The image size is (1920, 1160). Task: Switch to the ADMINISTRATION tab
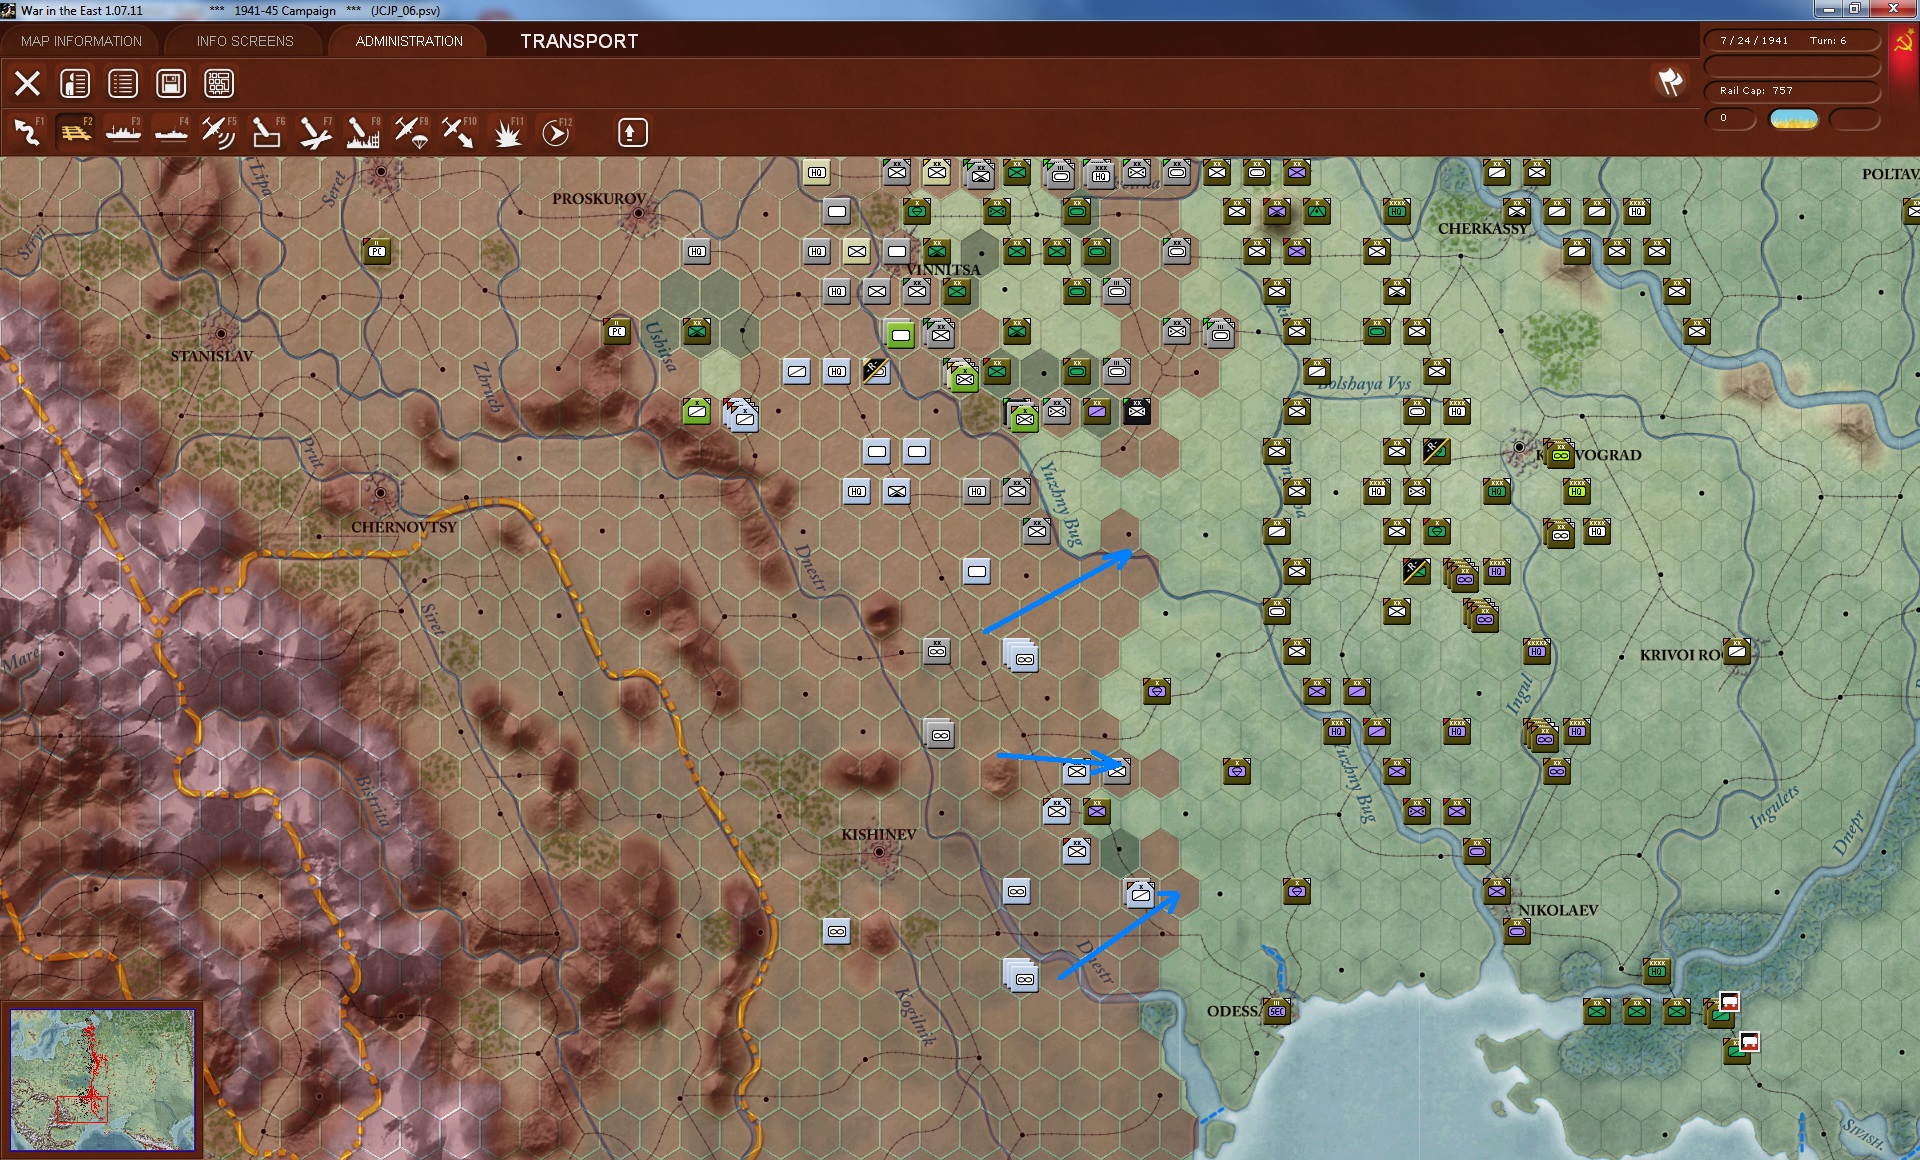tap(409, 41)
